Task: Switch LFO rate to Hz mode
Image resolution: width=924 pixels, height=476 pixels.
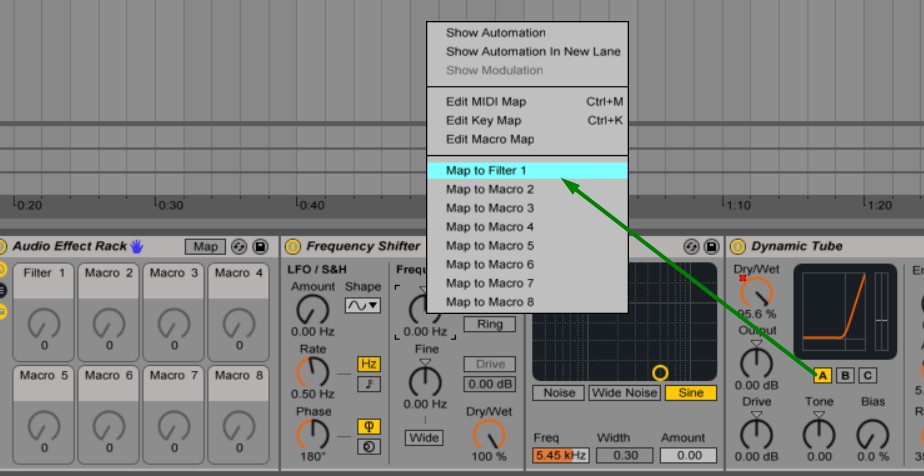Action: pos(369,365)
